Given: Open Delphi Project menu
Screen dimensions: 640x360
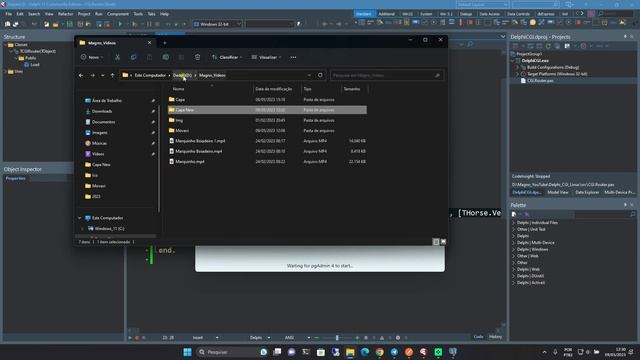Looking at the screenshot, I should coord(84,14).
